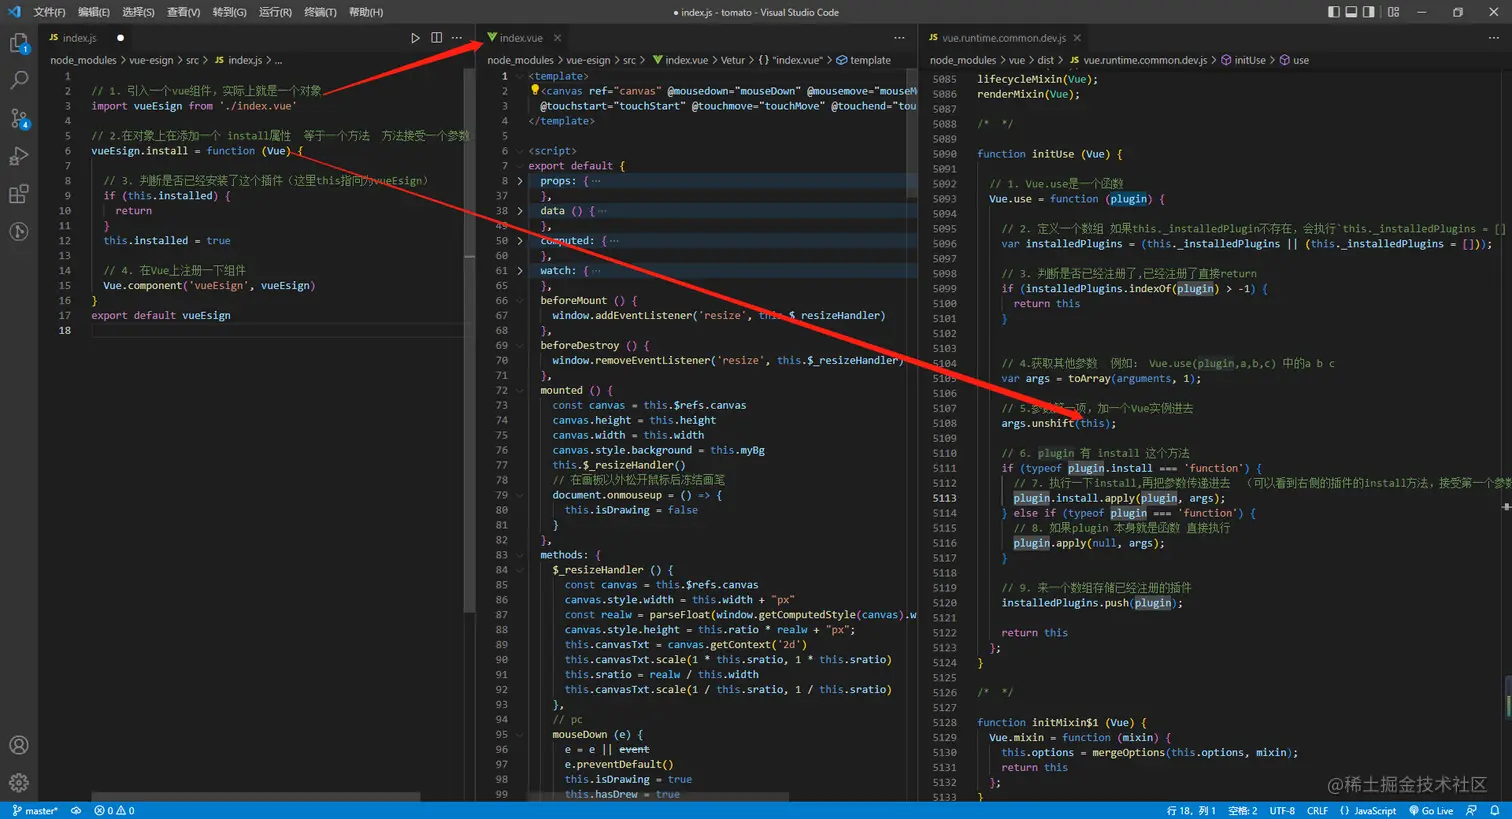This screenshot has height=819, width=1512.
Task: Open the 查看(V) menu
Action: [x=183, y=12]
